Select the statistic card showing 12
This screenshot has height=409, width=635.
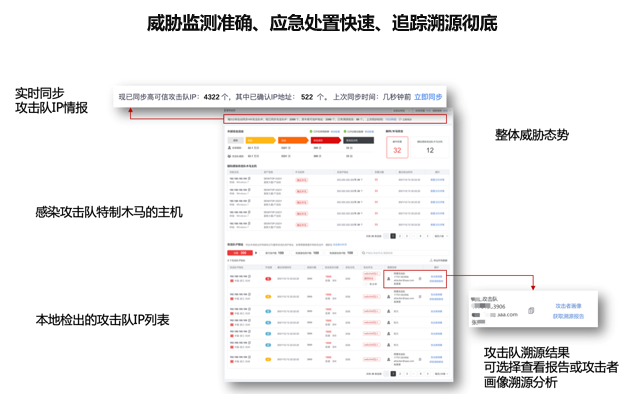(x=430, y=149)
